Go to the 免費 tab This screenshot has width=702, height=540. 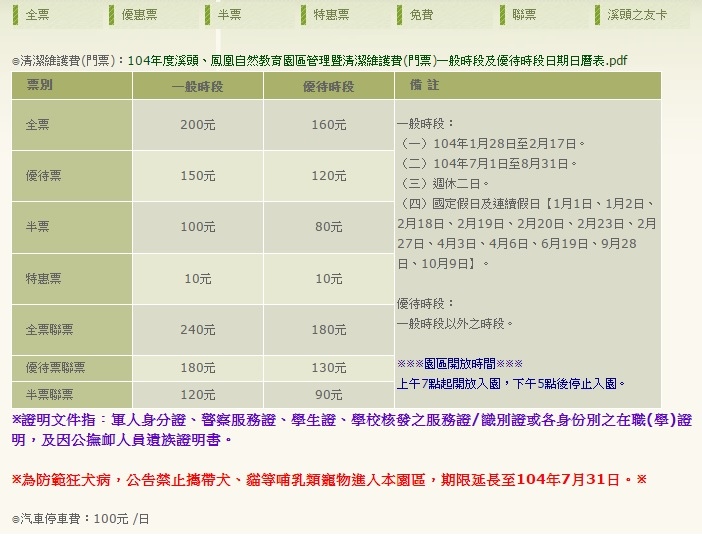[421, 15]
